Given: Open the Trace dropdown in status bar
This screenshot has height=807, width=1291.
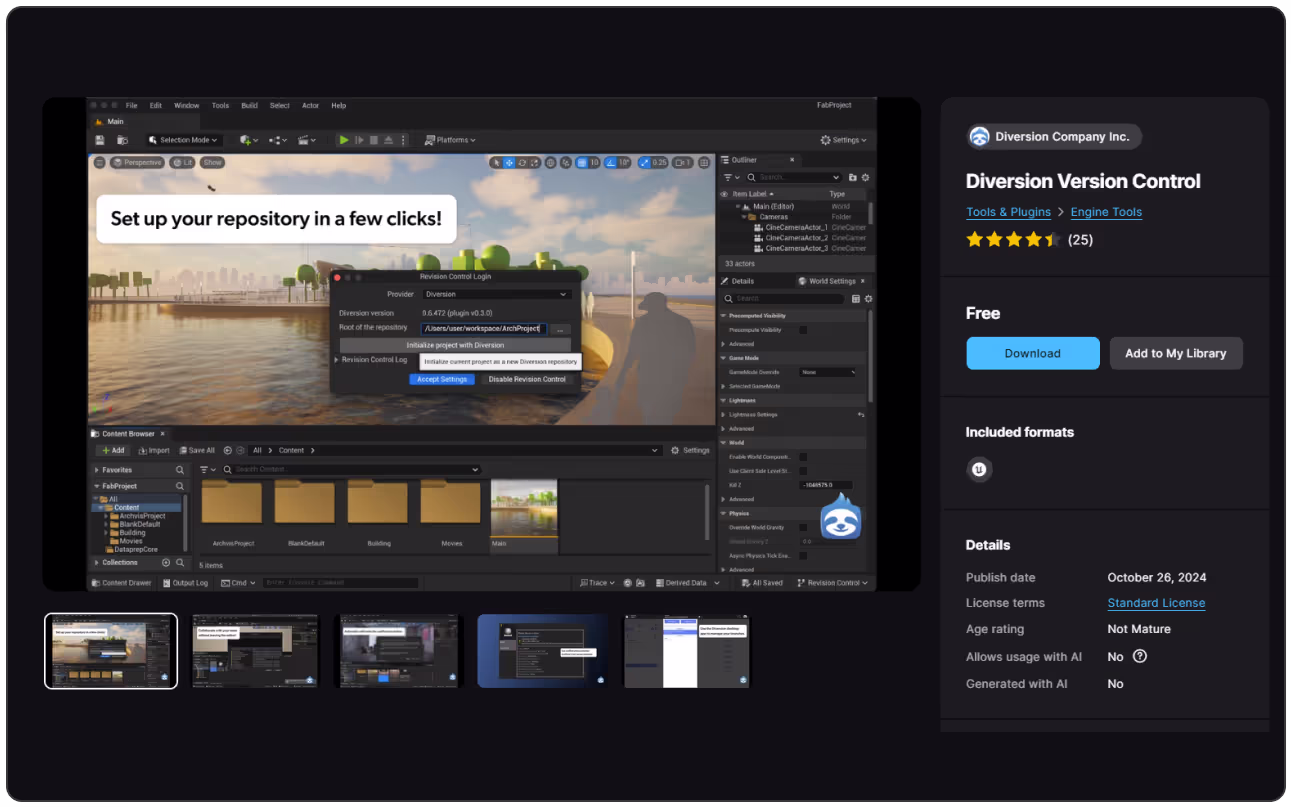Looking at the screenshot, I should (x=598, y=583).
